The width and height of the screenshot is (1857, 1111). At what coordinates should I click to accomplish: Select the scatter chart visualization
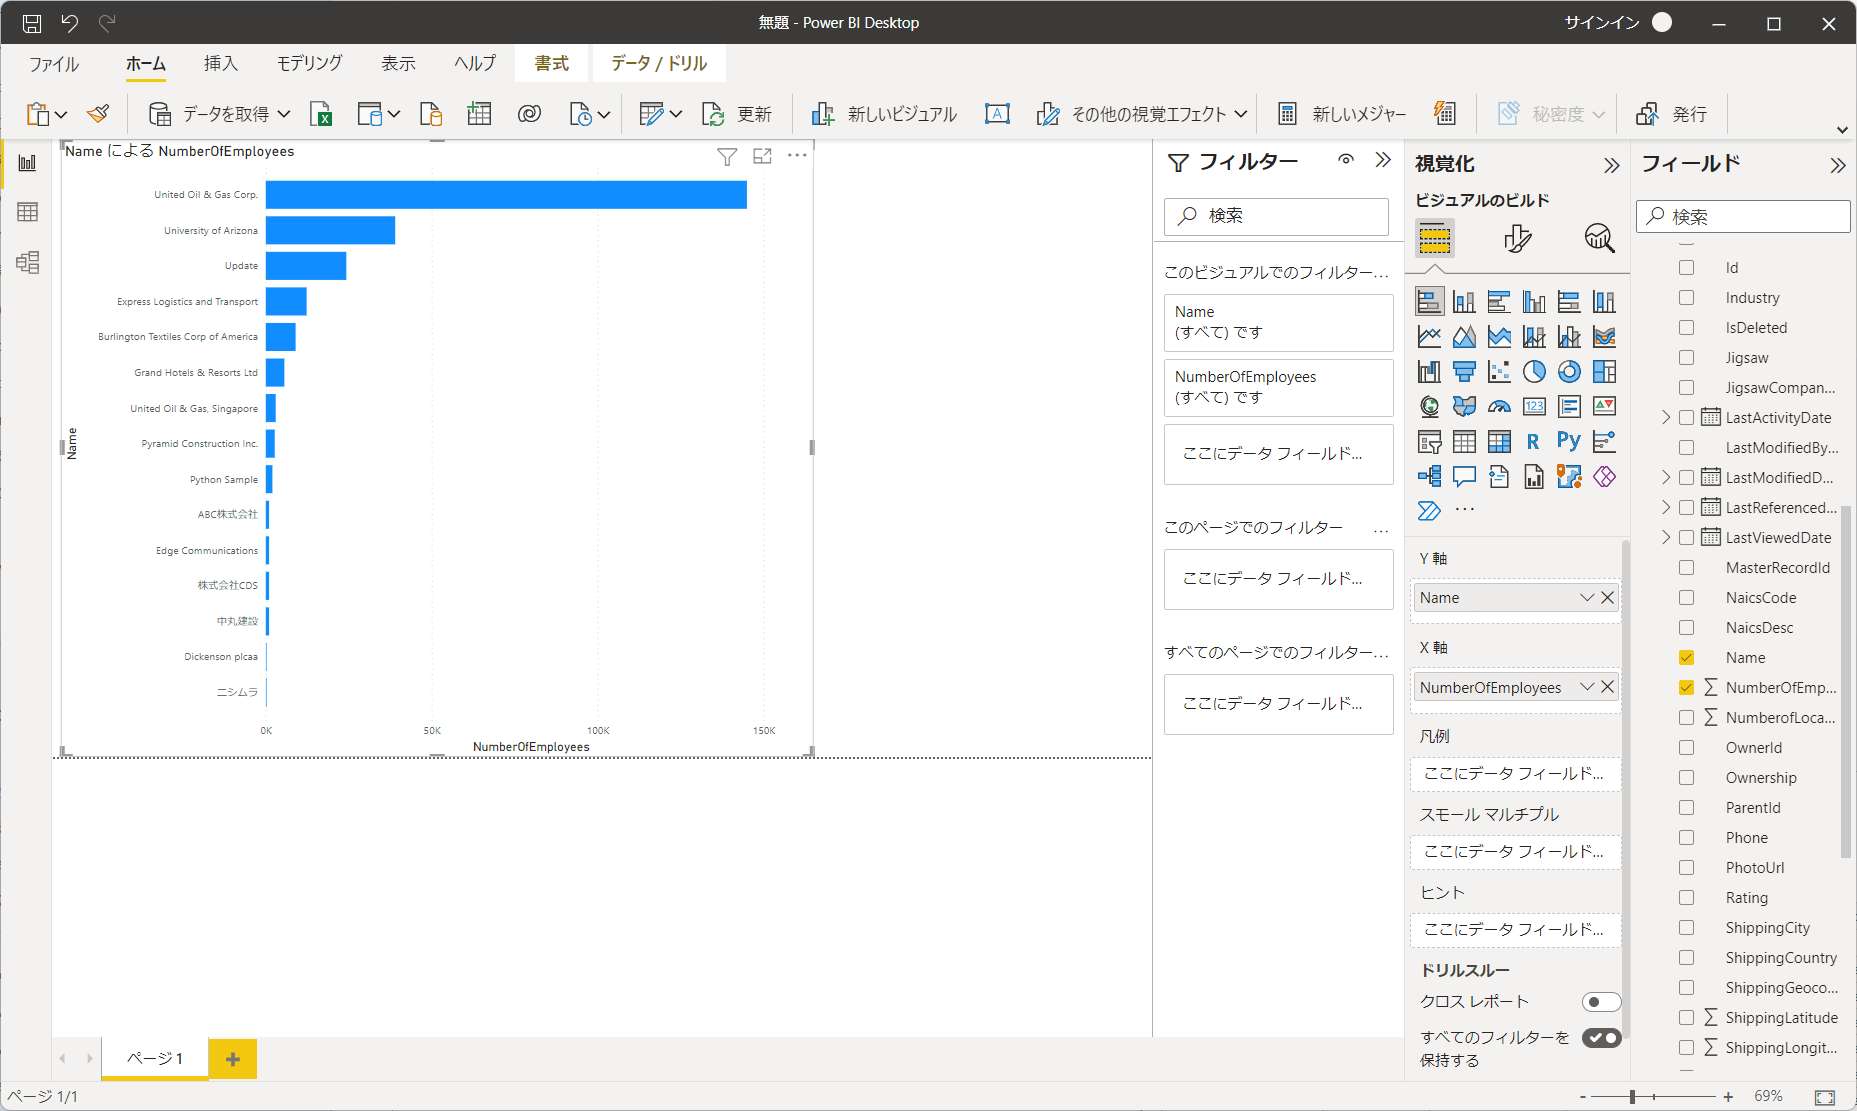coord(1499,372)
